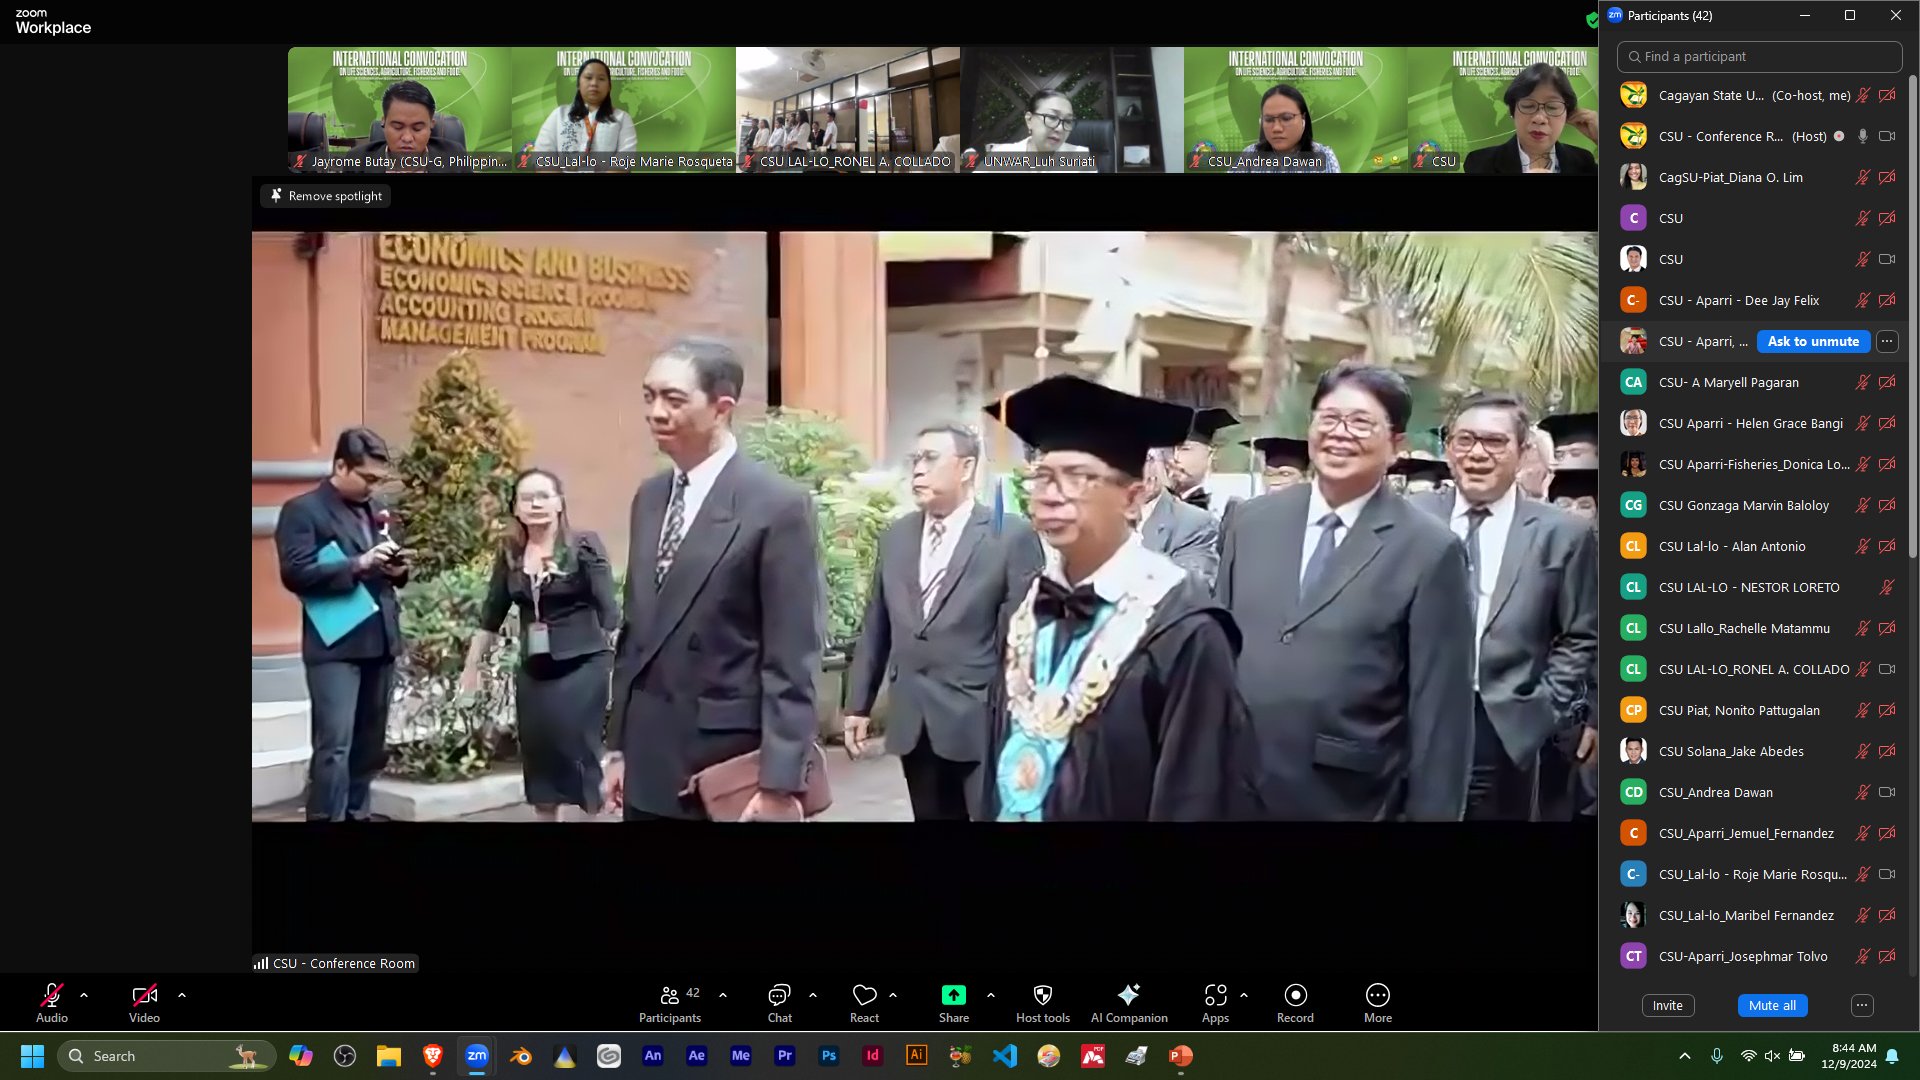Expand the video settings arrow
This screenshot has height=1080, width=1920.
(x=182, y=995)
